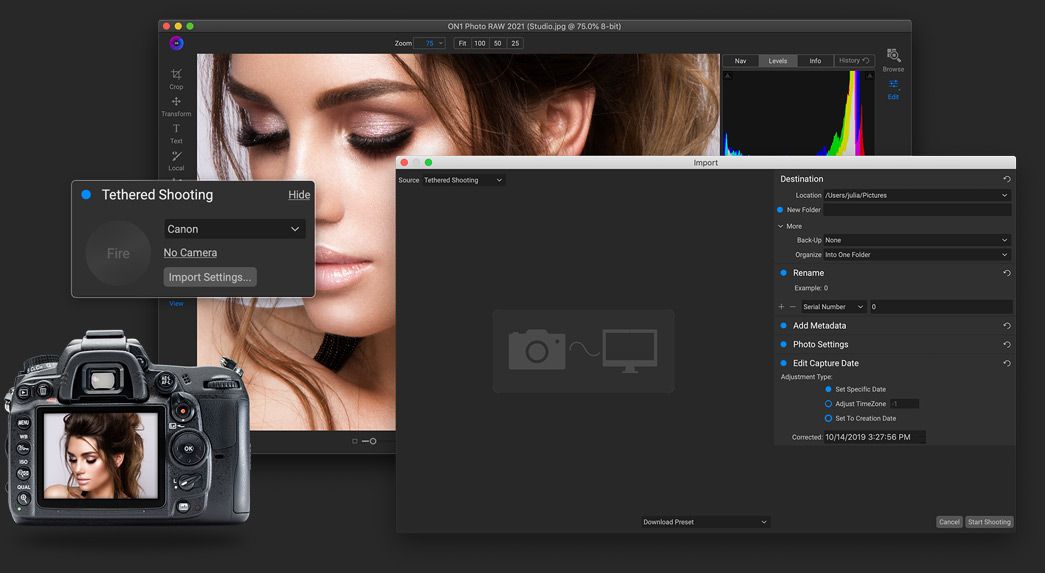Viewport: 1045px width, 573px height.
Task: Open the Serial Number rename dropdown
Action: point(833,307)
